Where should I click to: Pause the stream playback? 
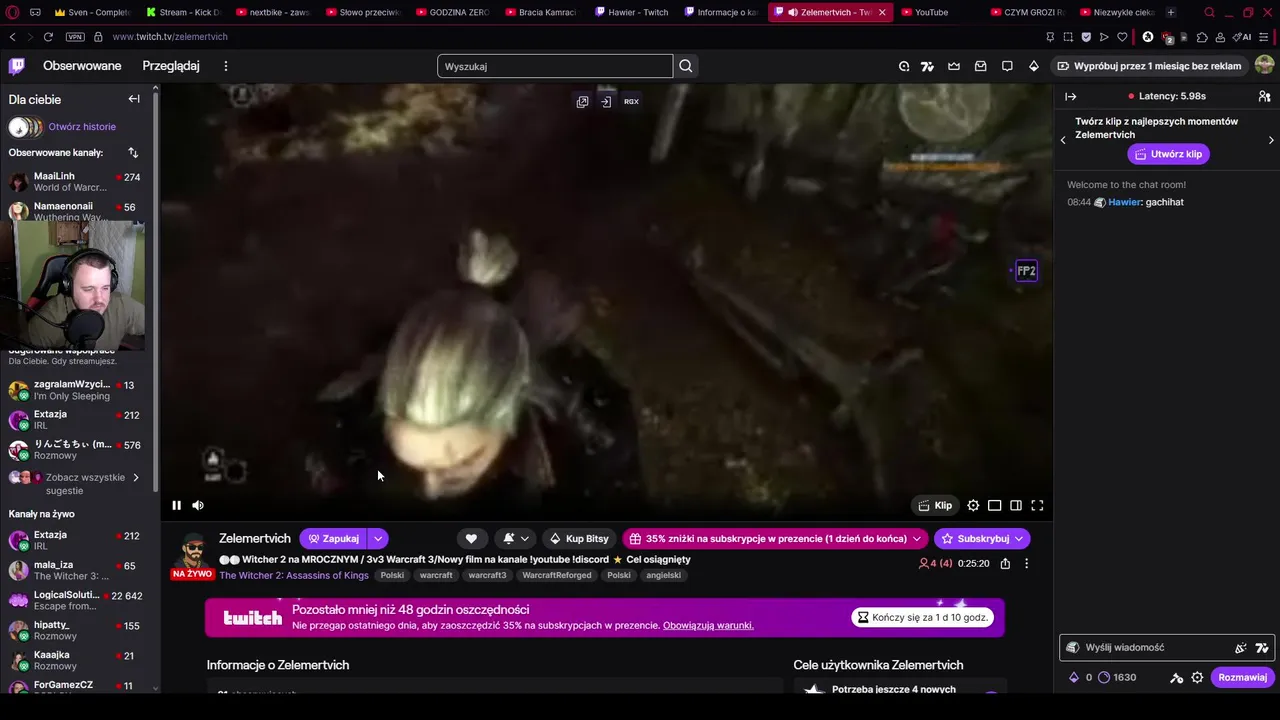tap(176, 506)
